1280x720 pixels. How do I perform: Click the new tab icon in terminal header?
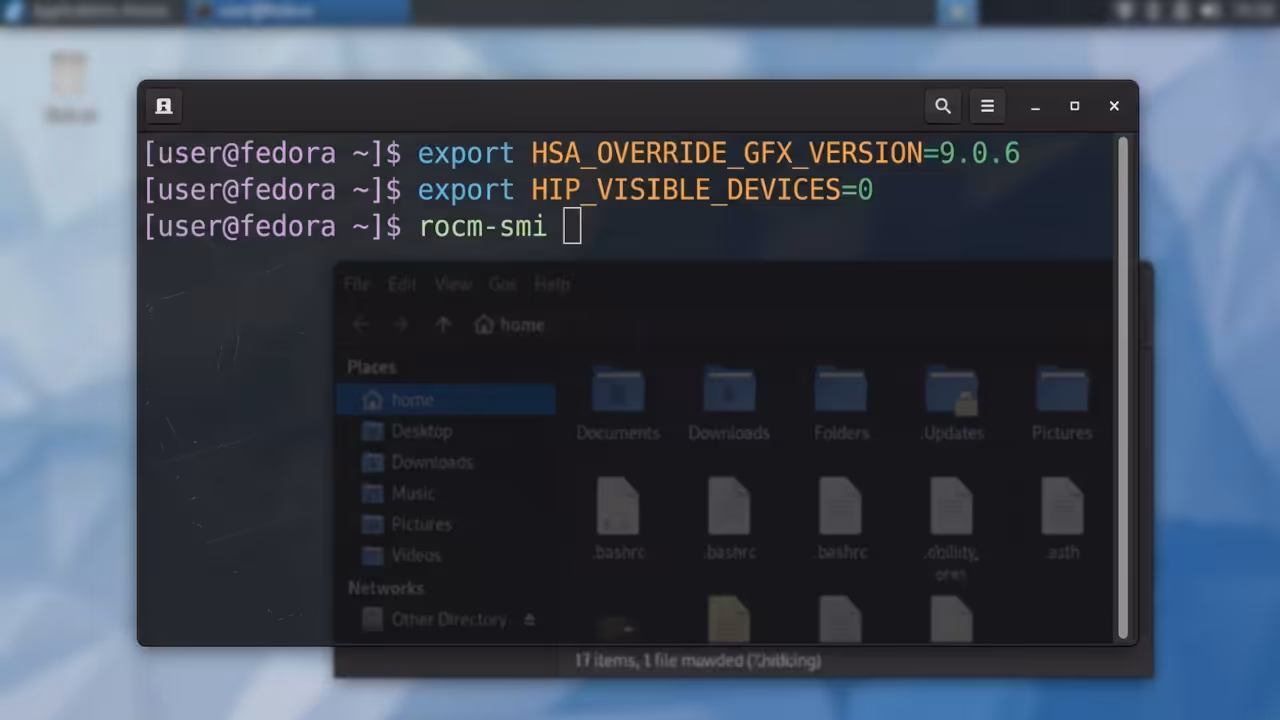pyautogui.click(x=164, y=106)
